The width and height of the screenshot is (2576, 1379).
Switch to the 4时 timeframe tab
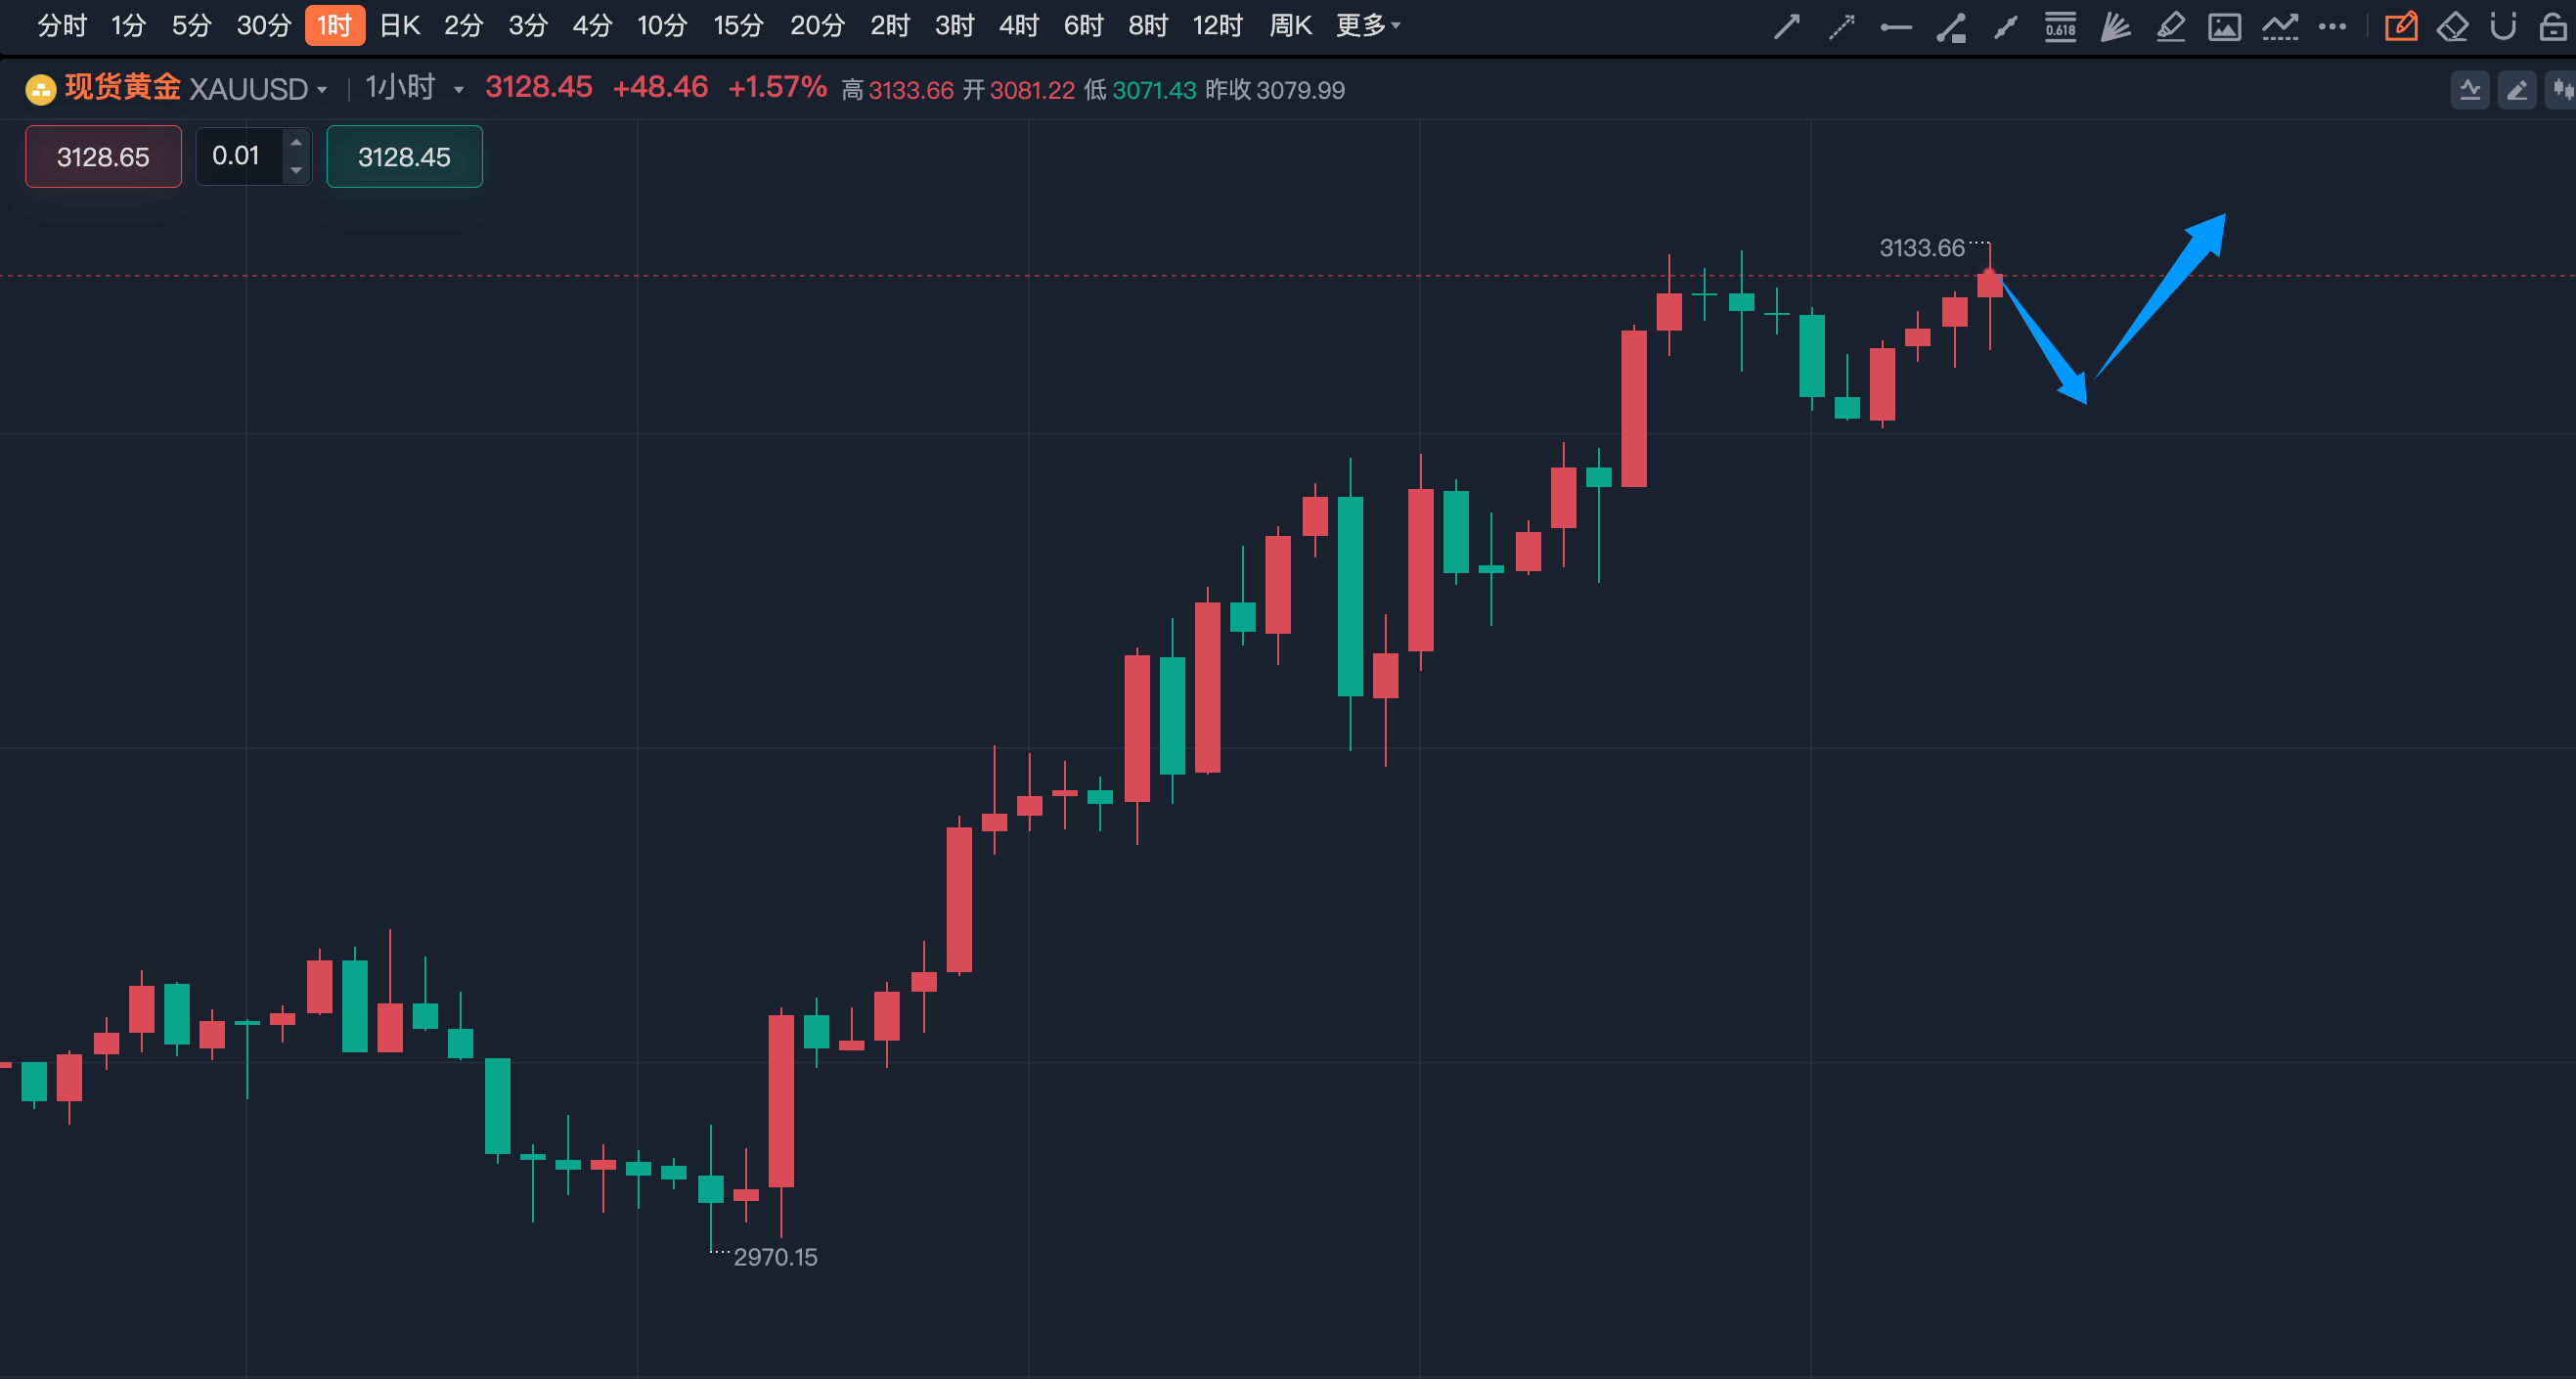tap(1019, 25)
